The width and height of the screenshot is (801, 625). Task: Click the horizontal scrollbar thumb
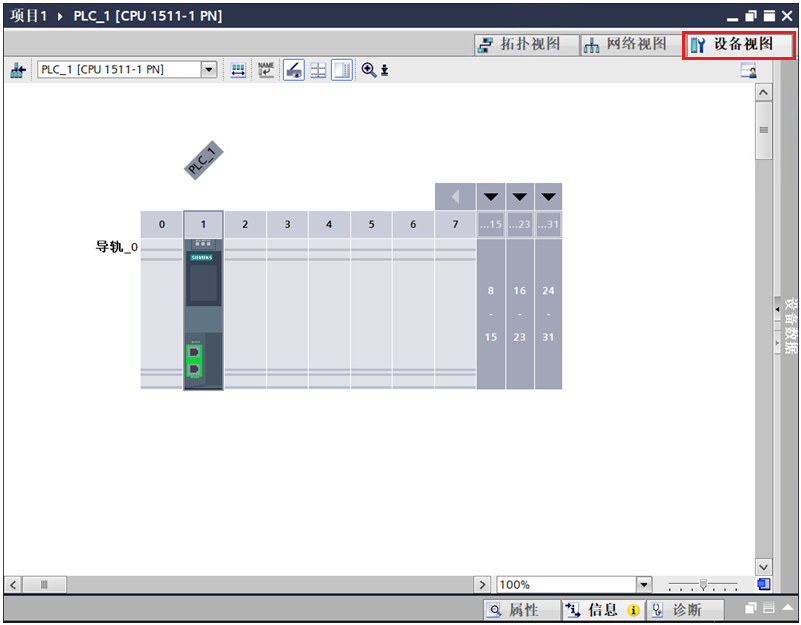pyautogui.click(x=44, y=585)
